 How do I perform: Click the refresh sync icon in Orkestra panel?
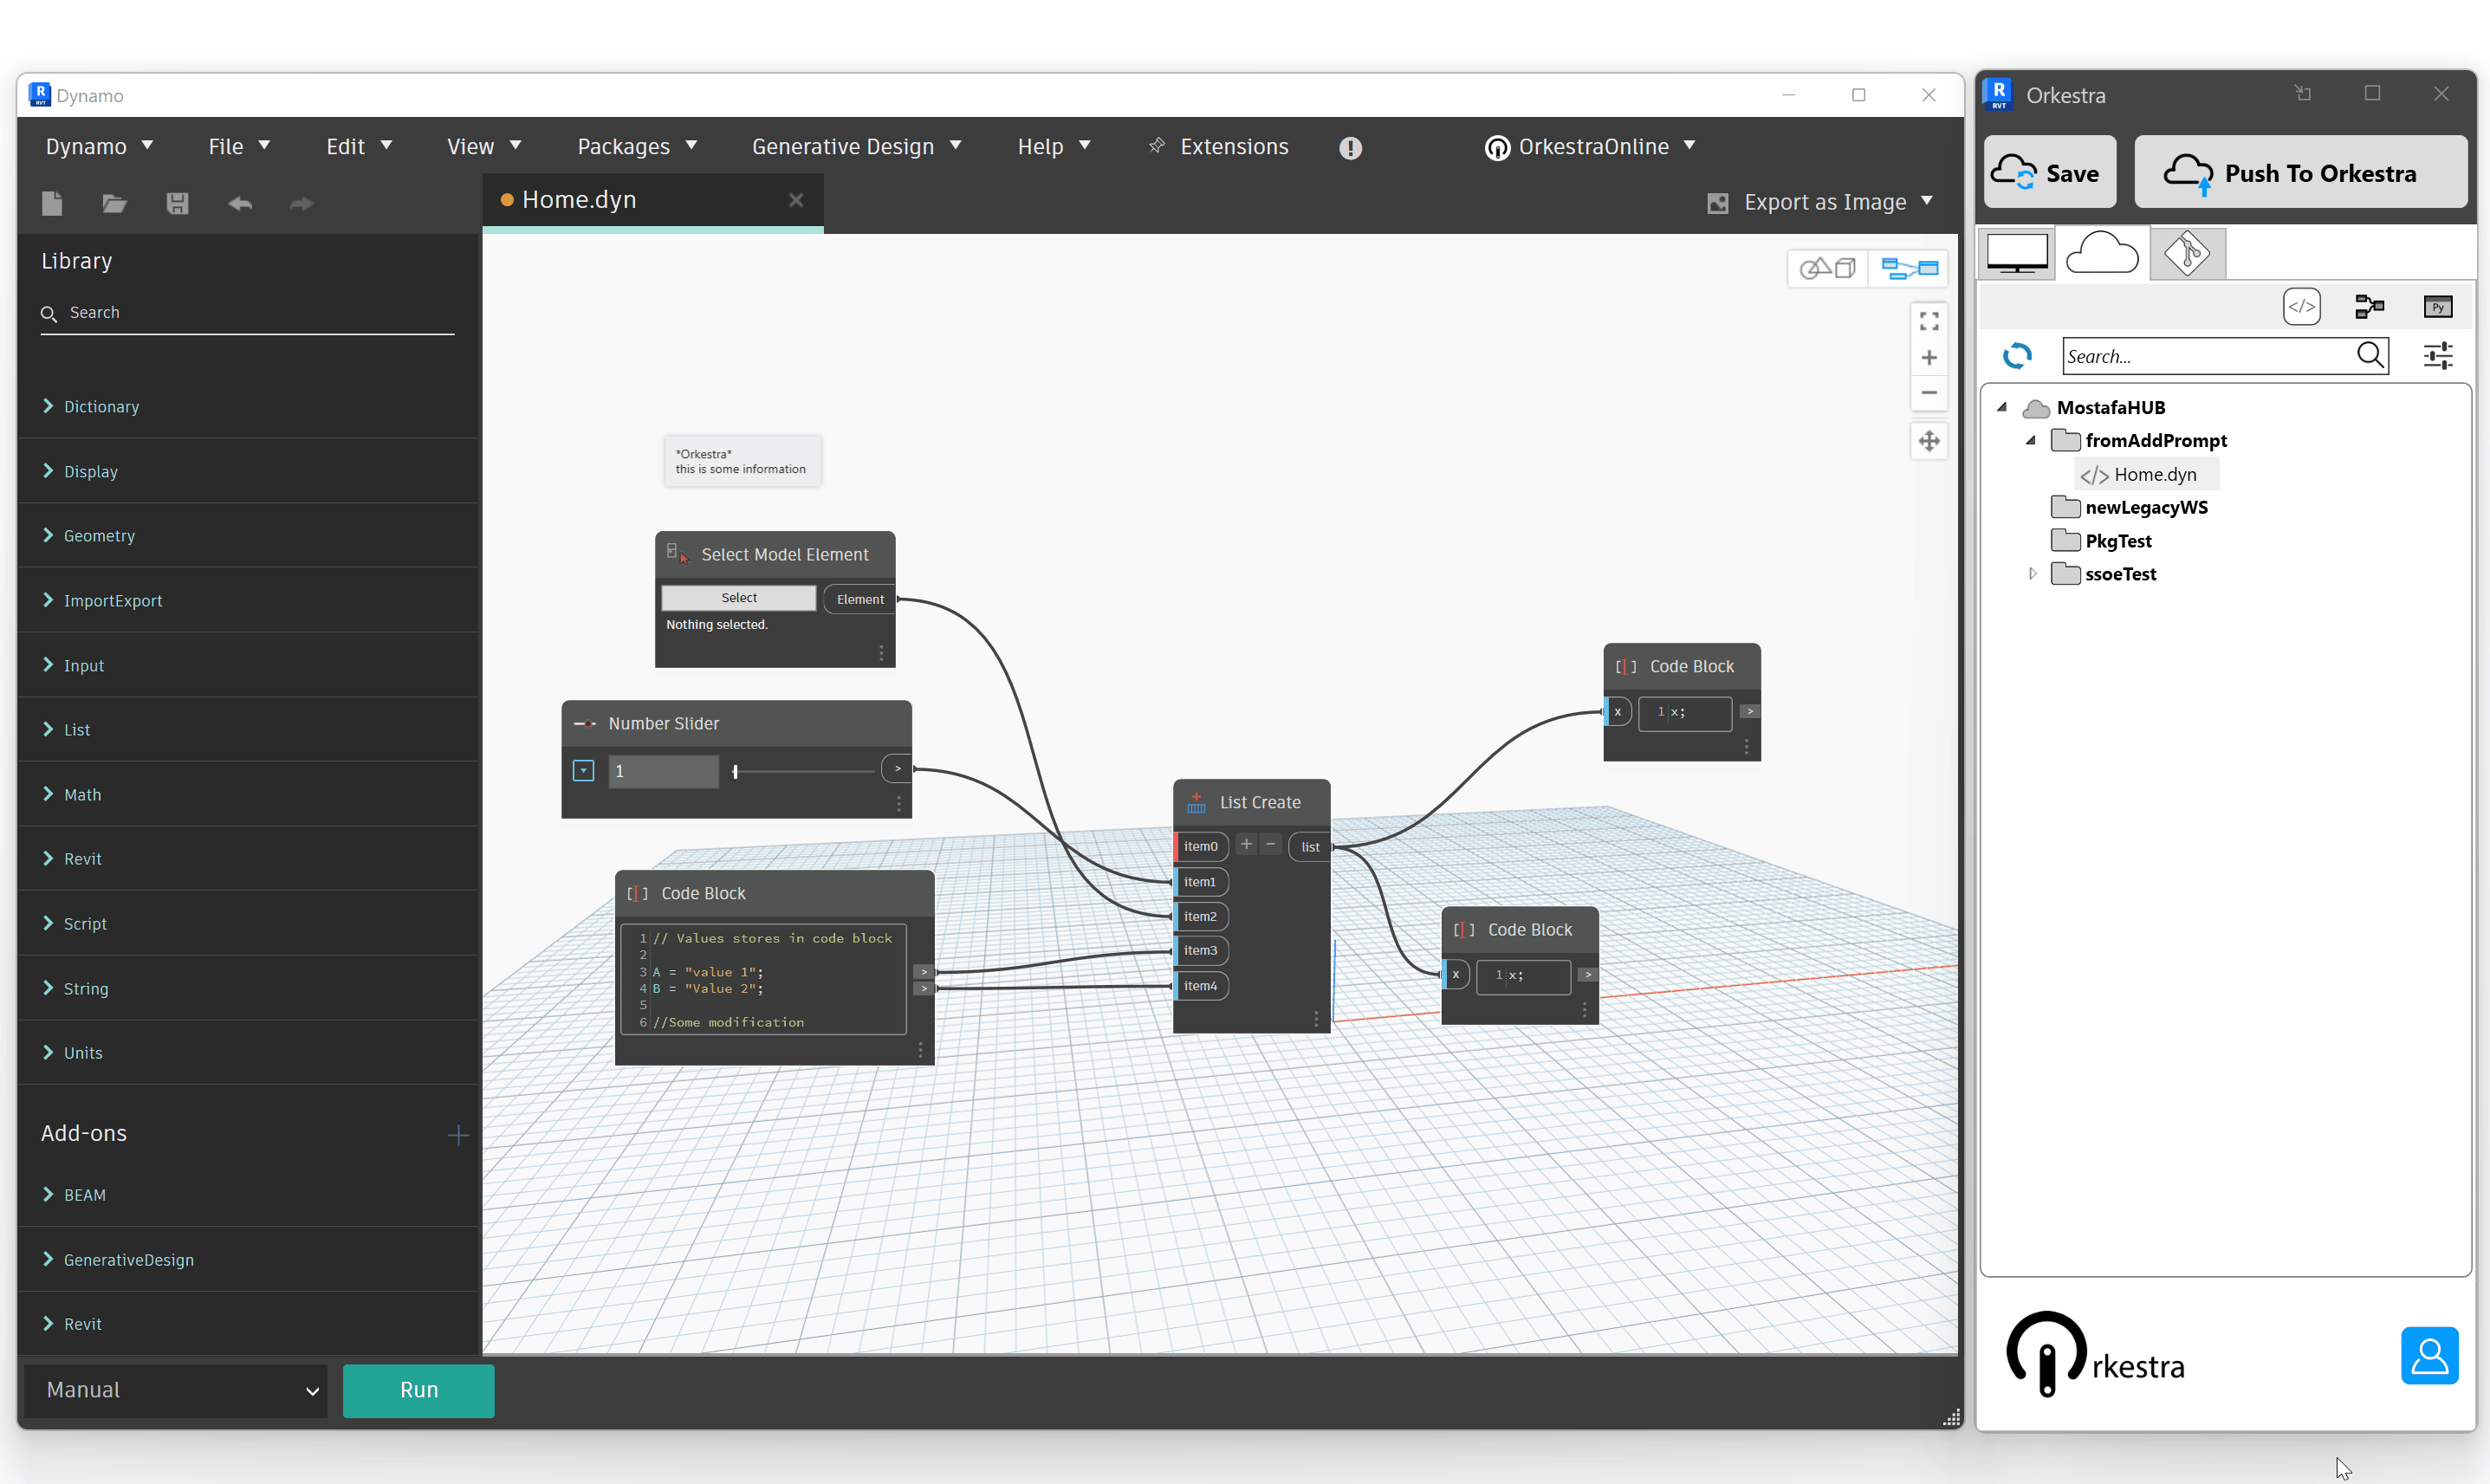(x=2017, y=356)
